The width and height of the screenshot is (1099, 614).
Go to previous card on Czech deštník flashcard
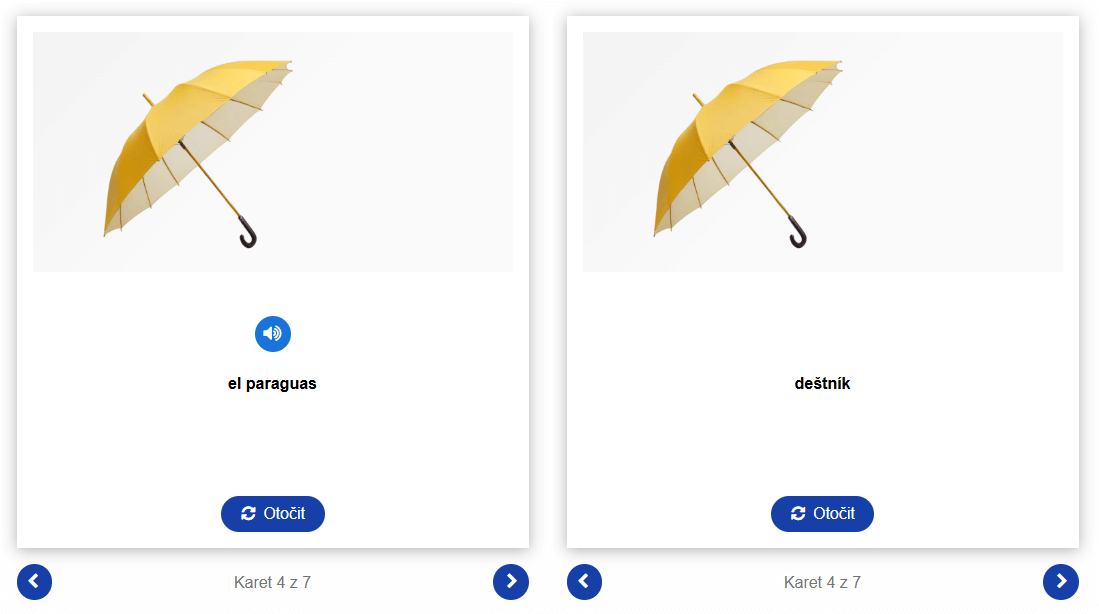click(585, 582)
